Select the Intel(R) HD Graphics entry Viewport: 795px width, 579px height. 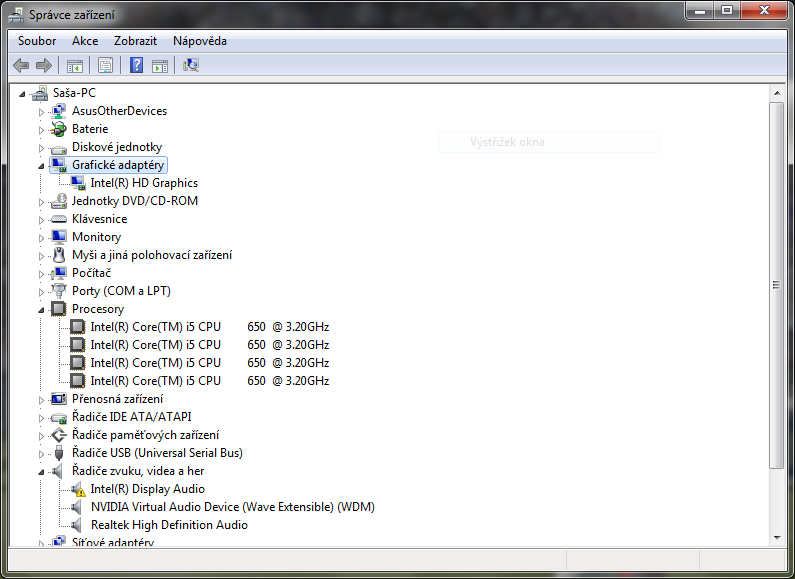coord(144,183)
